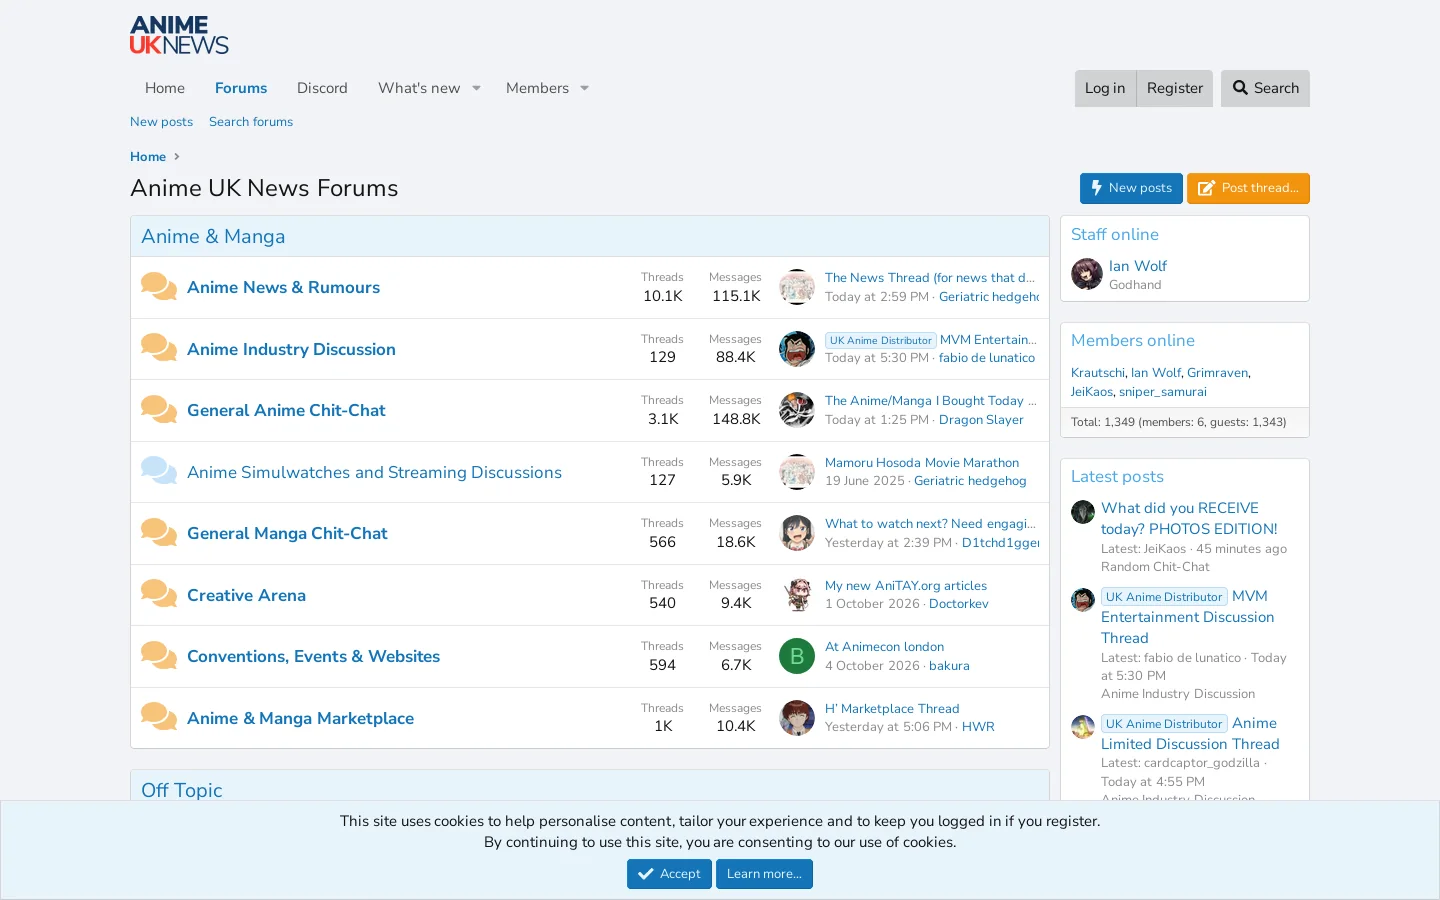Open the New posts sub-navigation link
The image size is (1440, 900).
(161, 122)
